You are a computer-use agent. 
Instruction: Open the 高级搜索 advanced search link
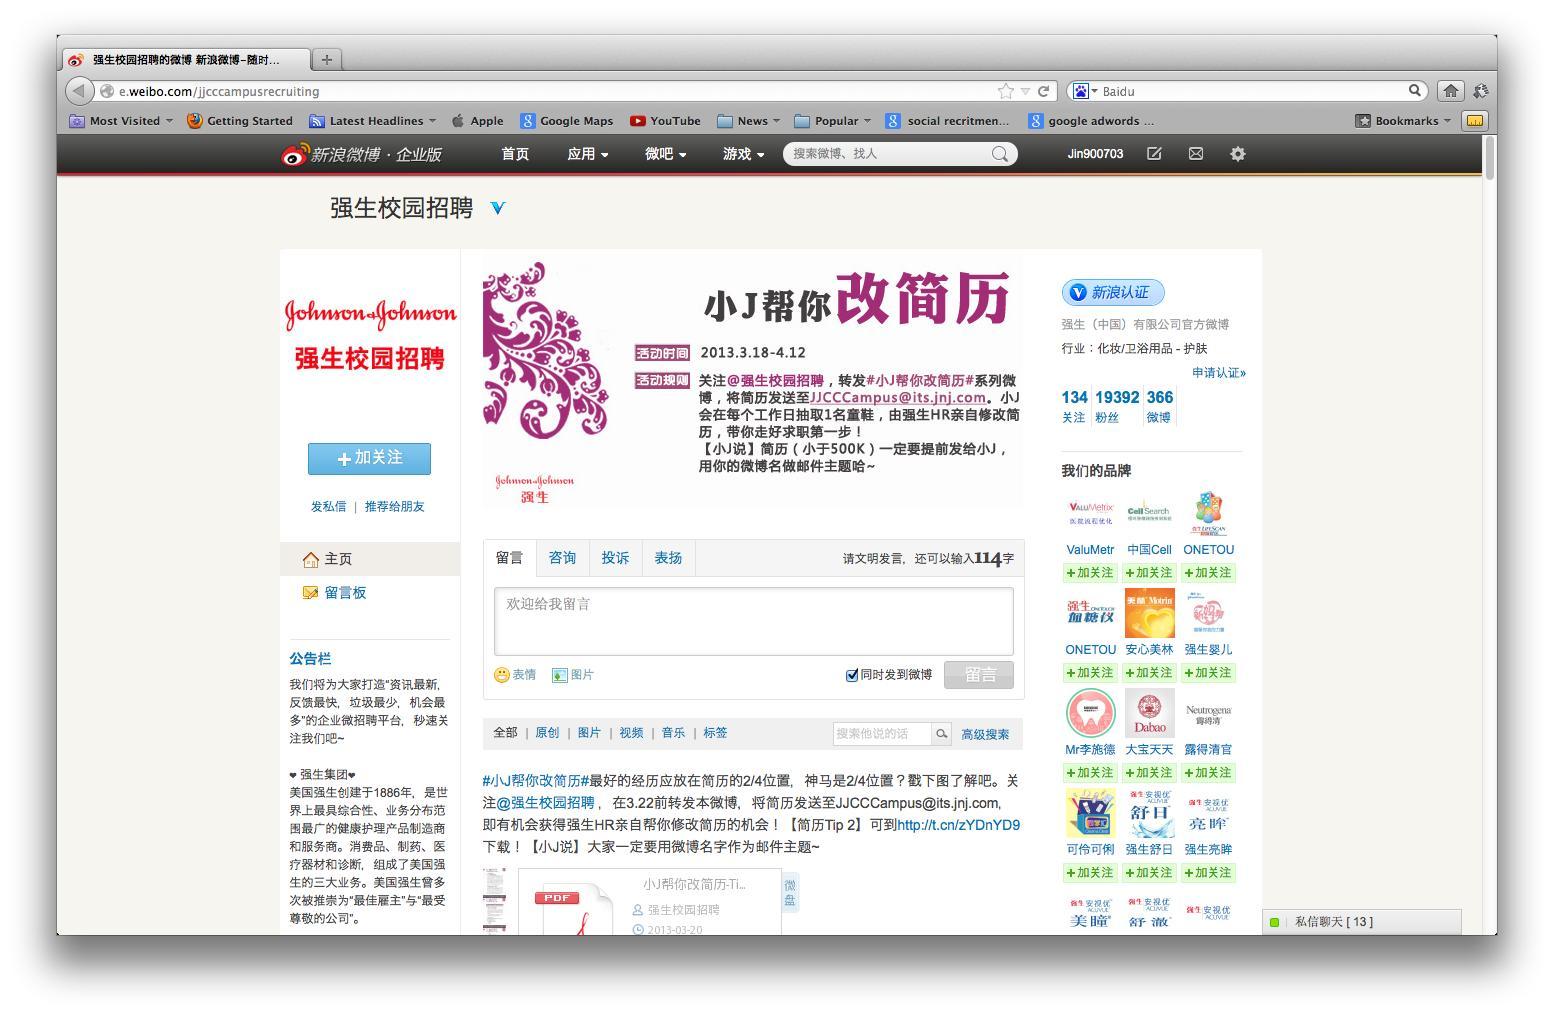[x=985, y=734]
